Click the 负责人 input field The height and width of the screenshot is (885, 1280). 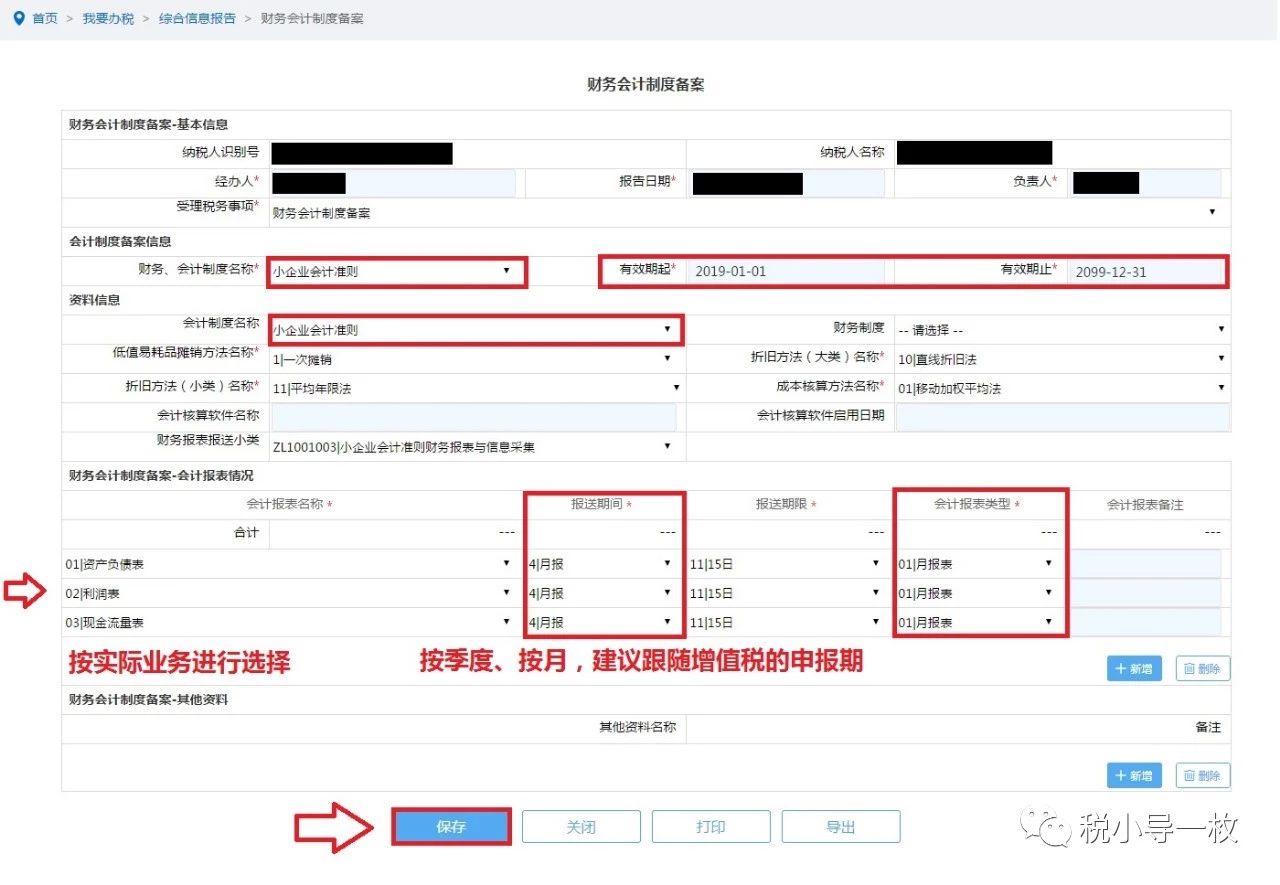click(x=1146, y=183)
